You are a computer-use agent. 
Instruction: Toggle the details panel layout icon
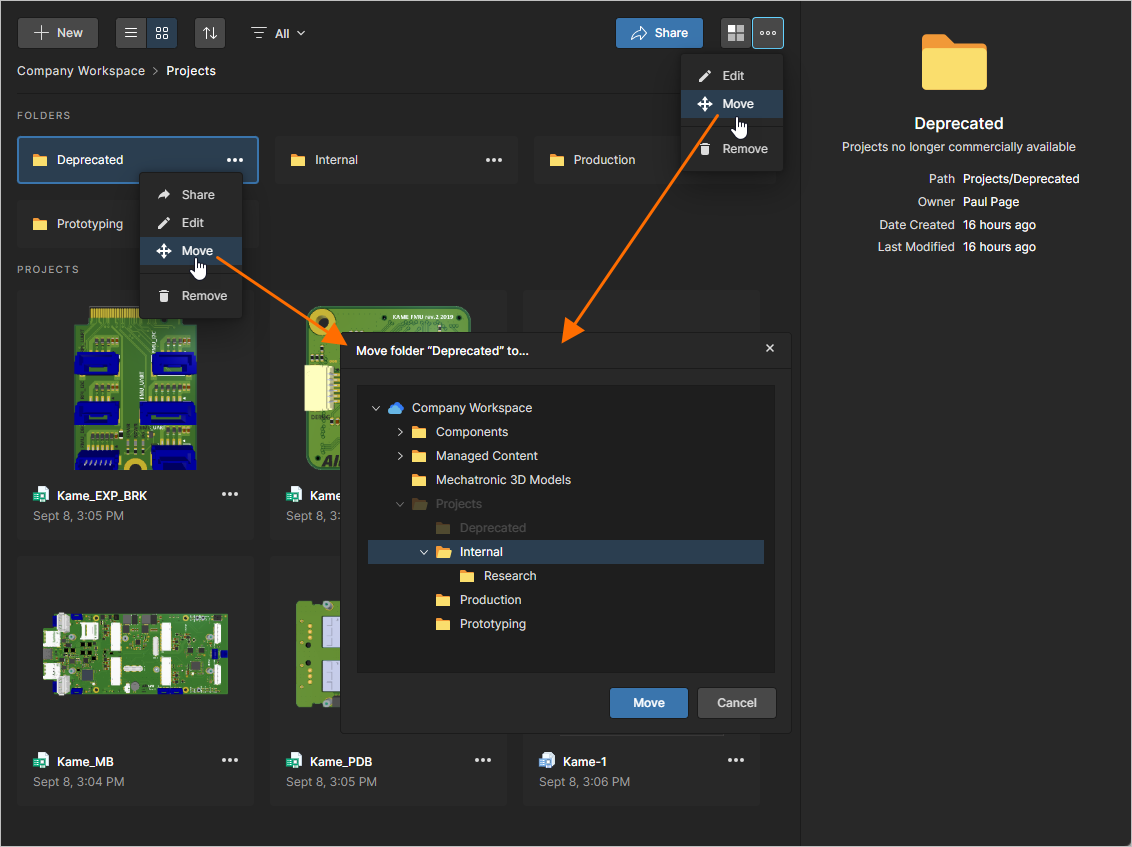736,33
